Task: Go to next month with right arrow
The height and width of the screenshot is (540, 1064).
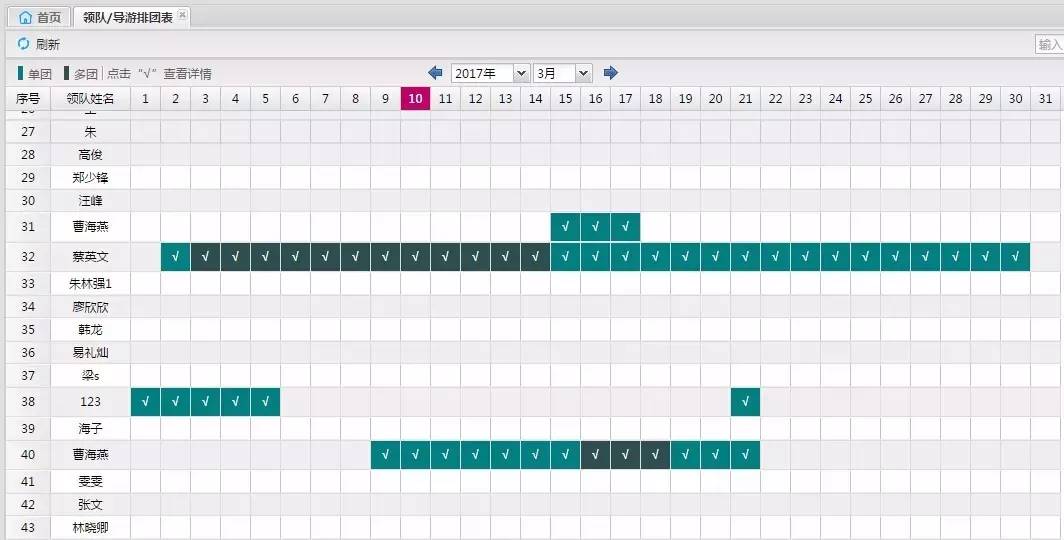Action: (611, 73)
